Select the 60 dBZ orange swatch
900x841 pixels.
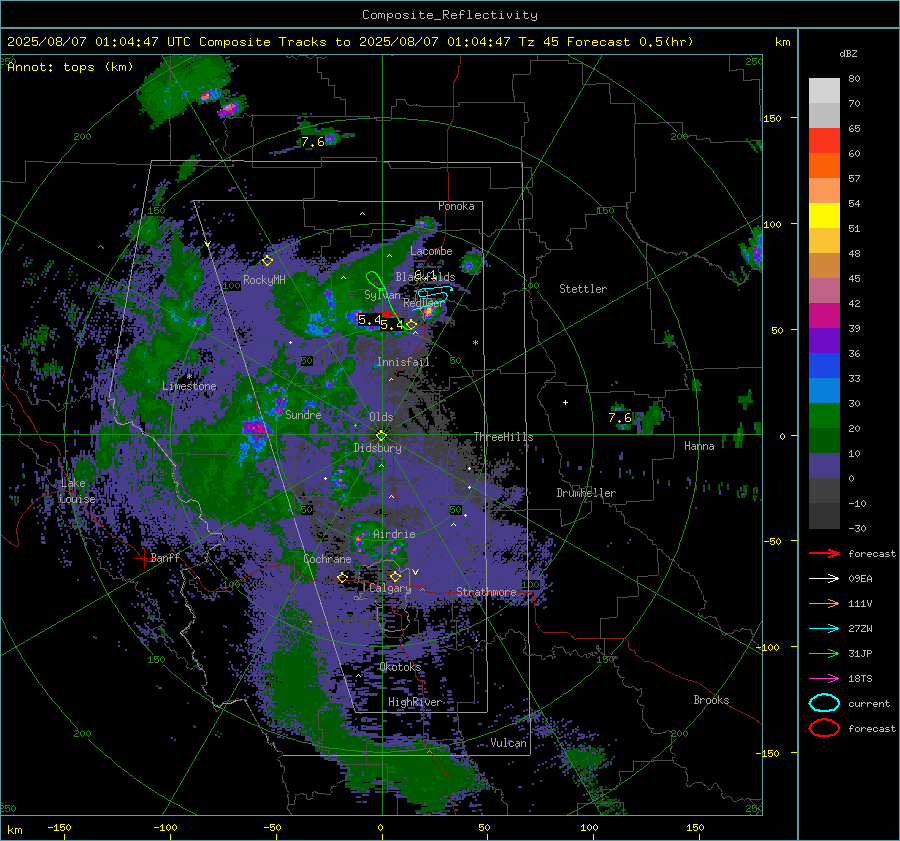tap(824, 165)
